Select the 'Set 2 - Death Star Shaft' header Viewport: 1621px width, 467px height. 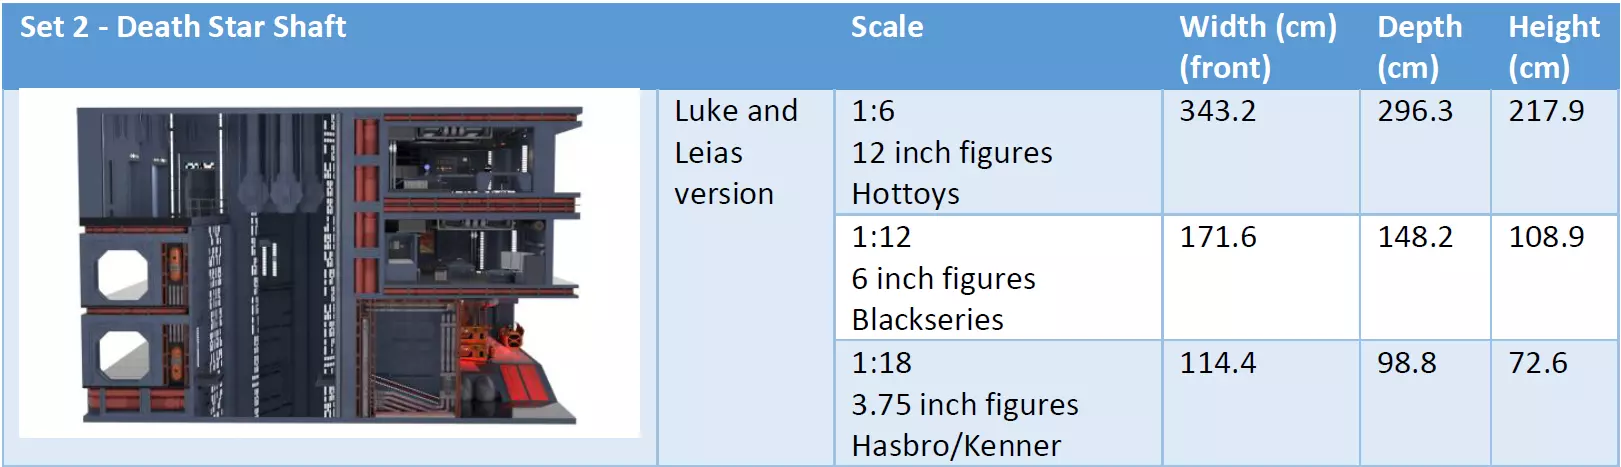[x=183, y=27]
